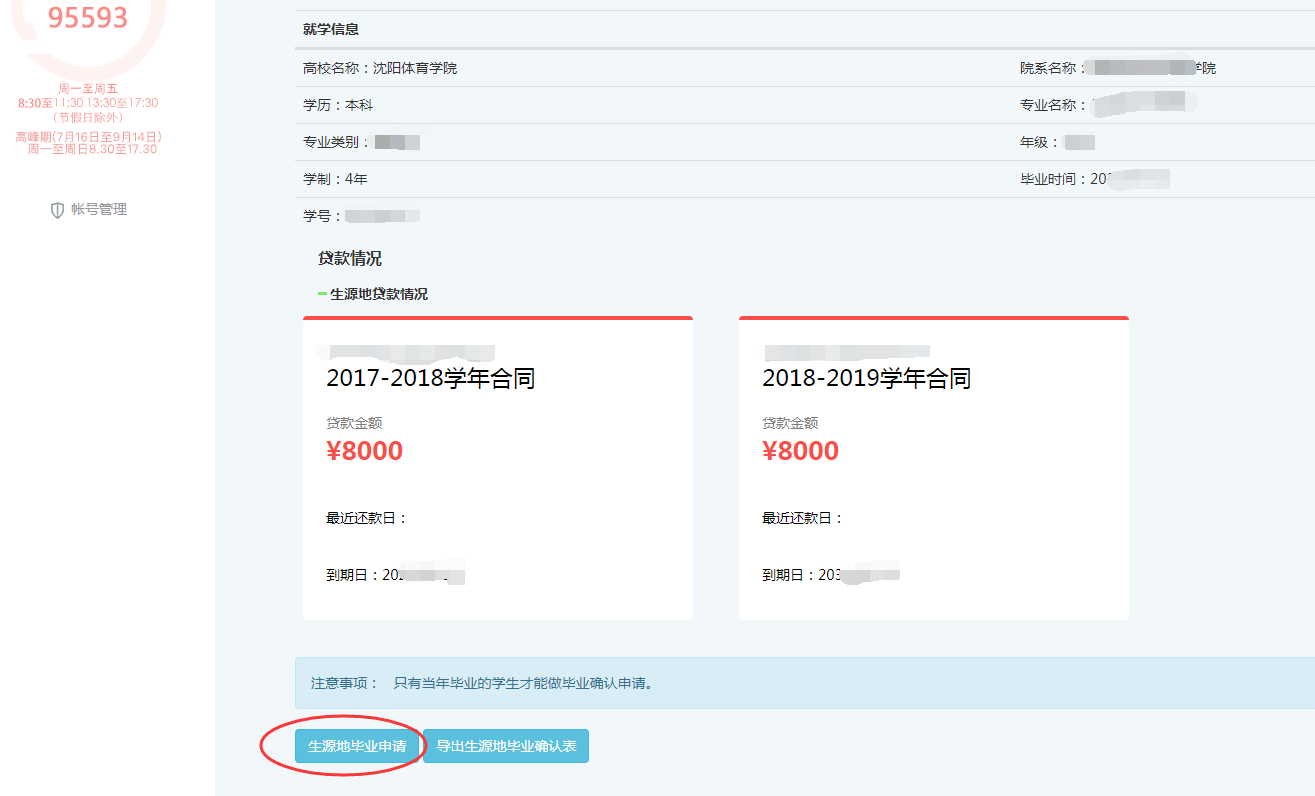Collapse the 生源地贷款情况 section with the green minus

pos(322,294)
